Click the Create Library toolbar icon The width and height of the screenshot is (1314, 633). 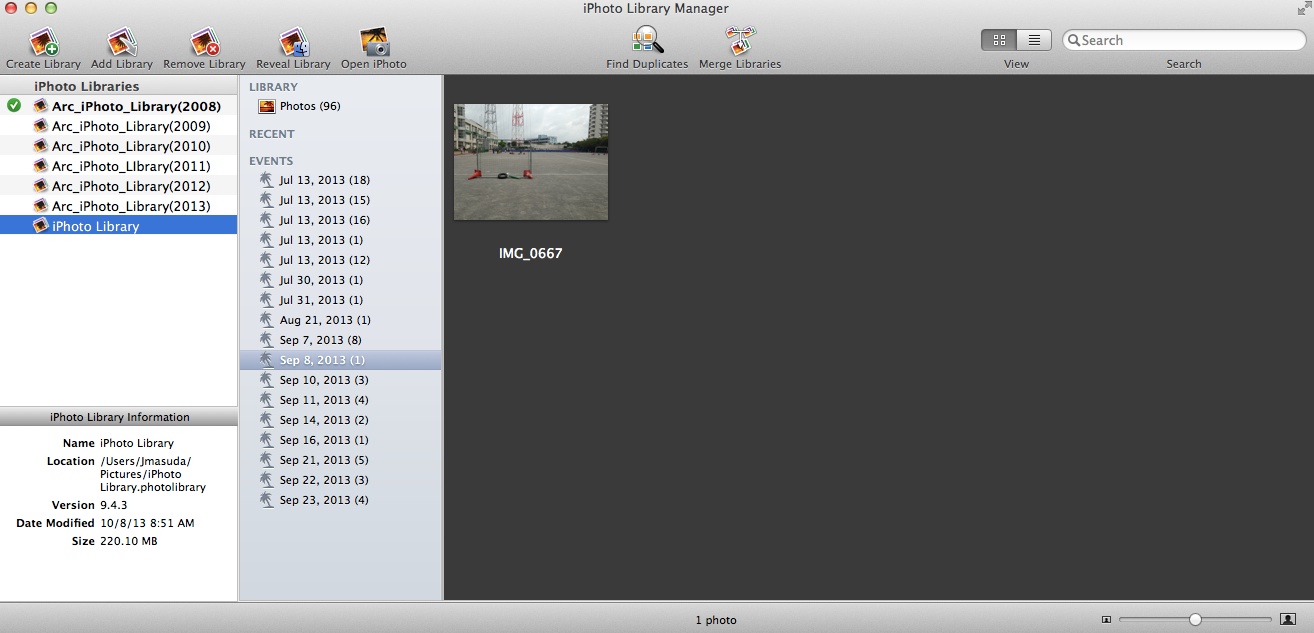[x=43, y=42]
